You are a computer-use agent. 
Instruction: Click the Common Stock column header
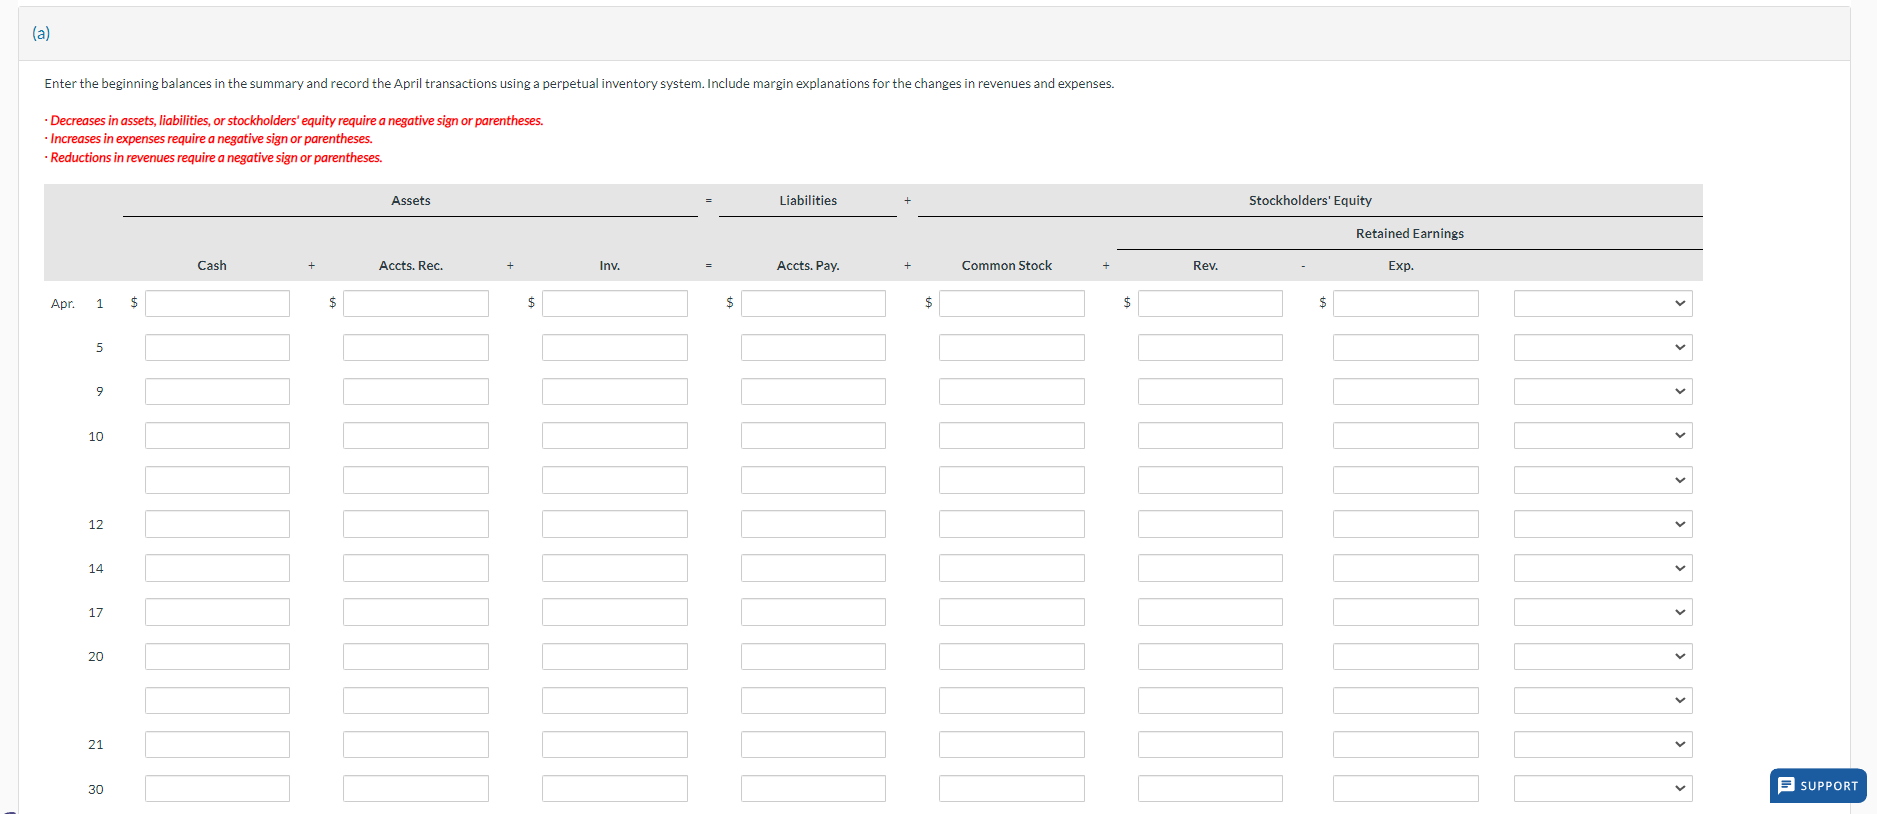1007,265
